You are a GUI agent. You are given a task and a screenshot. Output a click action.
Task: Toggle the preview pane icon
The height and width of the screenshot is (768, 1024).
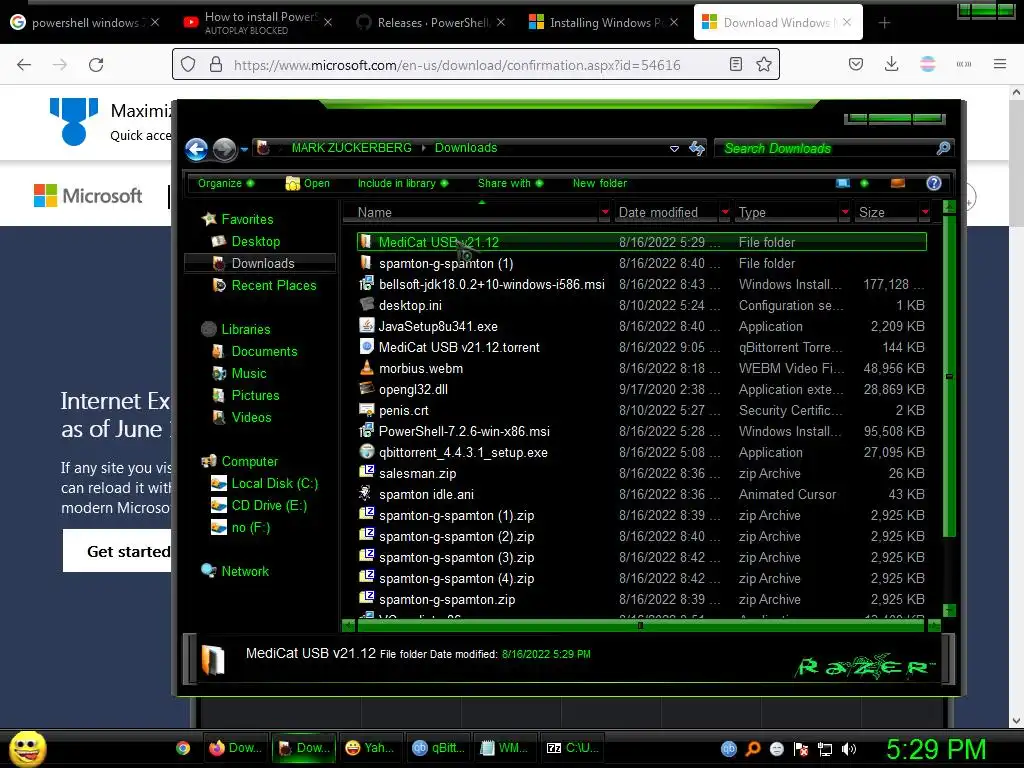pyautogui.click(x=898, y=184)
